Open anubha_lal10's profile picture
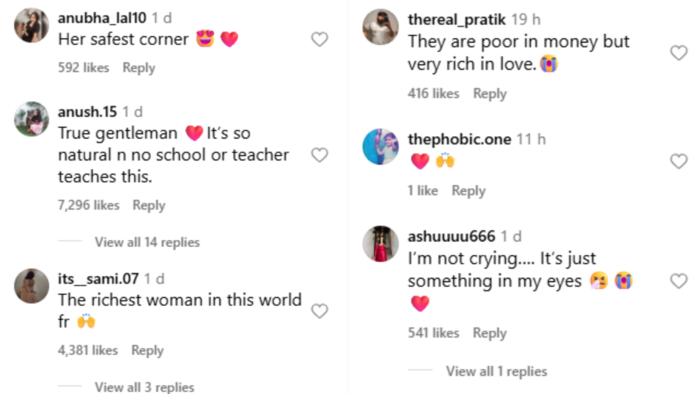The width and height of the screenshot is (700, 394). pyautogui.click(x=32, y=25)
